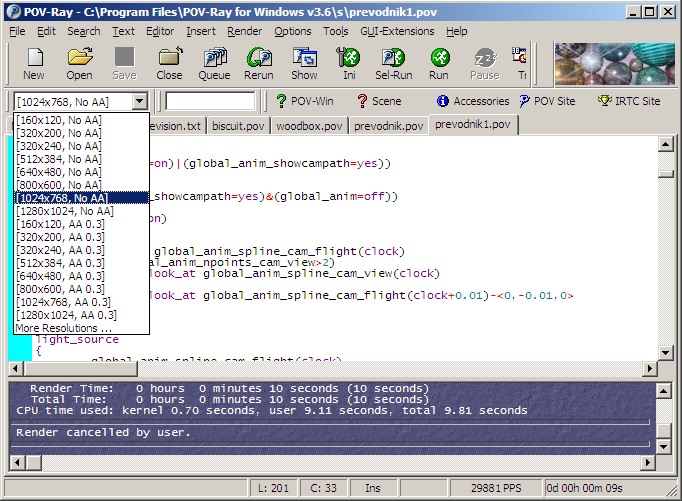This screenshot has width=682, height=501.
Task: Open the Render menu
Action: (x=244, y=31)
